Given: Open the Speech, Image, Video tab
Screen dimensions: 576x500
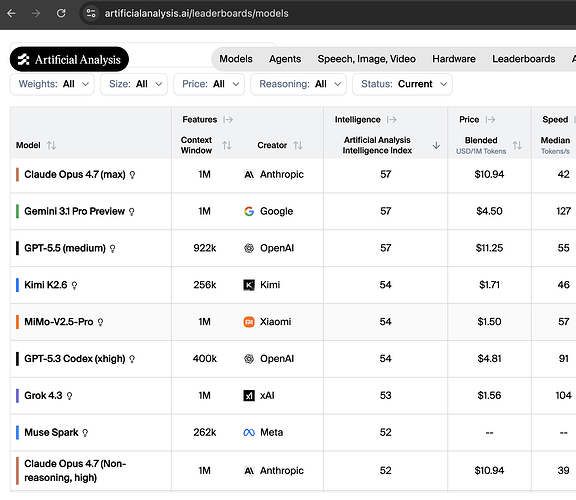Looking at the screenshot, I should tap(367, 59).
